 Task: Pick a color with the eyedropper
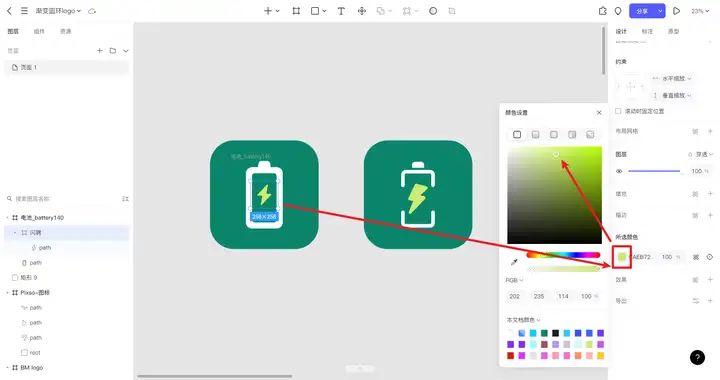[x=514, y=262]
